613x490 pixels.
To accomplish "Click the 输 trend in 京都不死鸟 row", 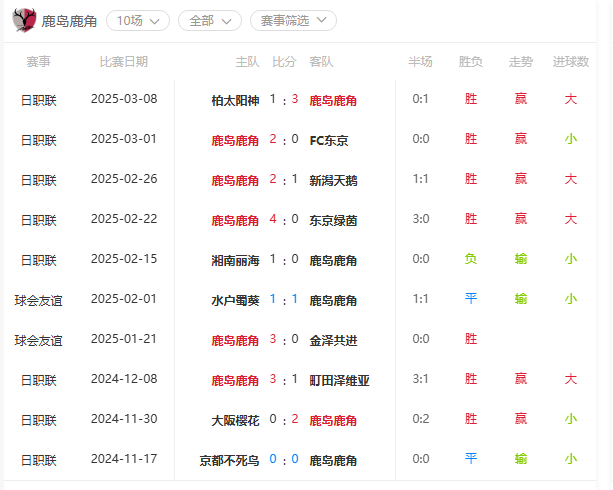I will coord(521,459).
